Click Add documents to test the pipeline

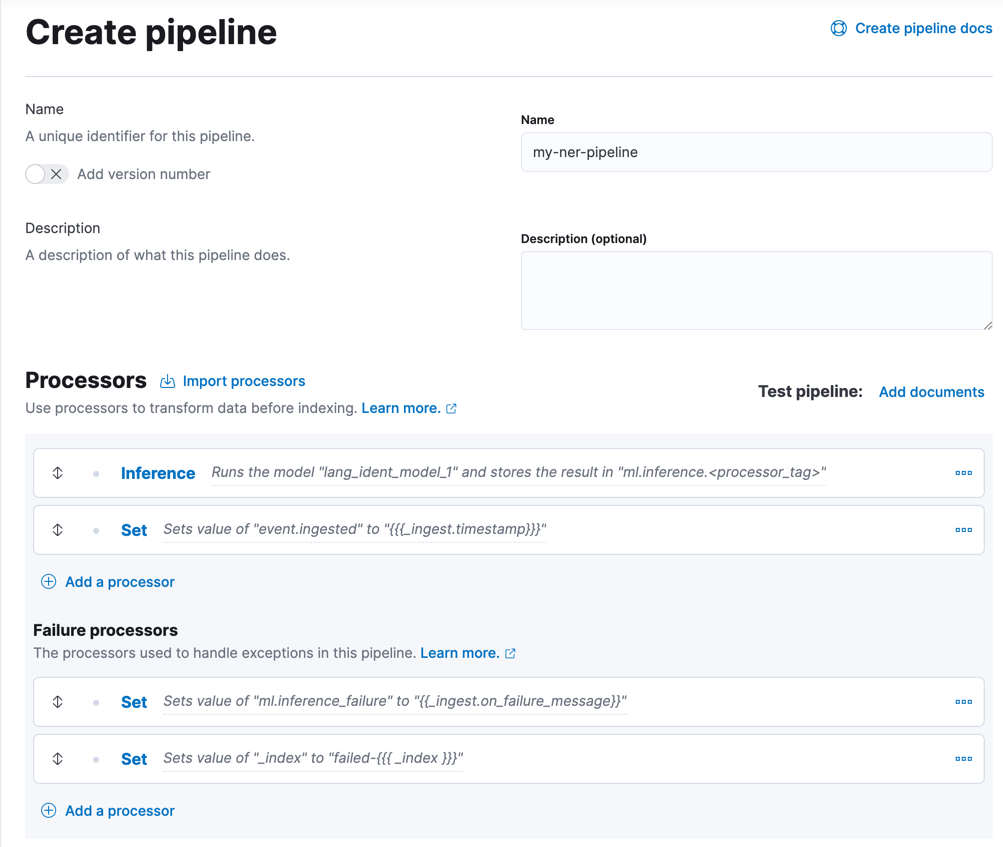pos(931,391)
